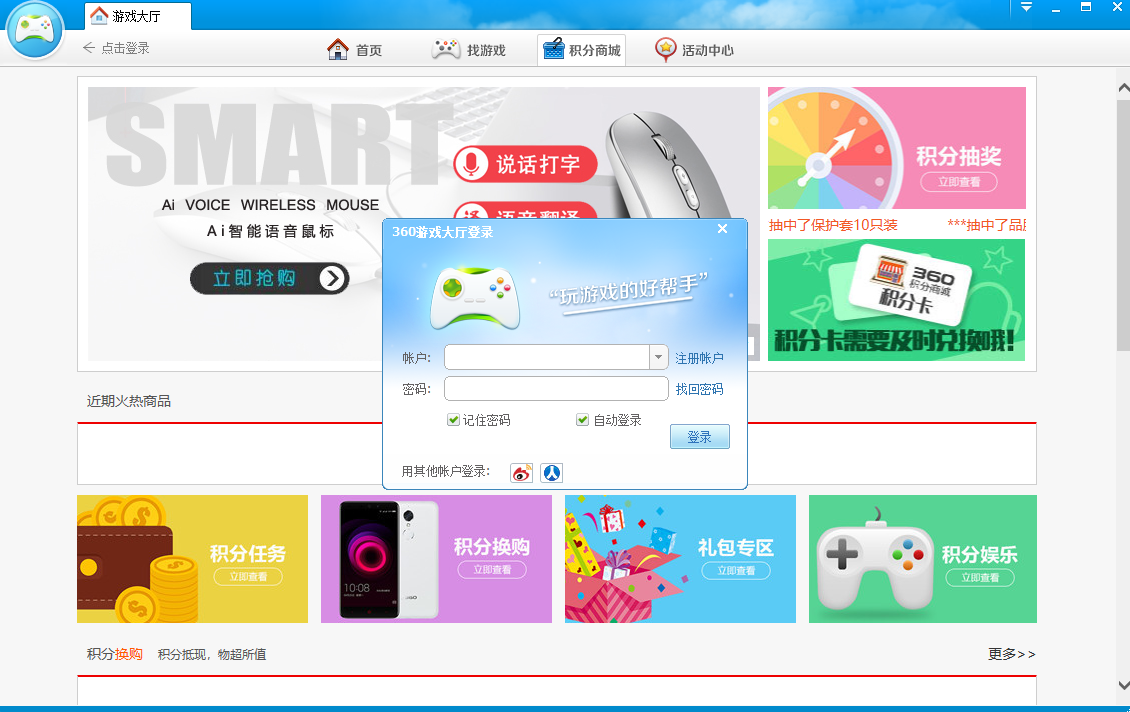Click the scrollbar up arrow
Screen dimensions: 1130x712
[x=1123, y=89]
